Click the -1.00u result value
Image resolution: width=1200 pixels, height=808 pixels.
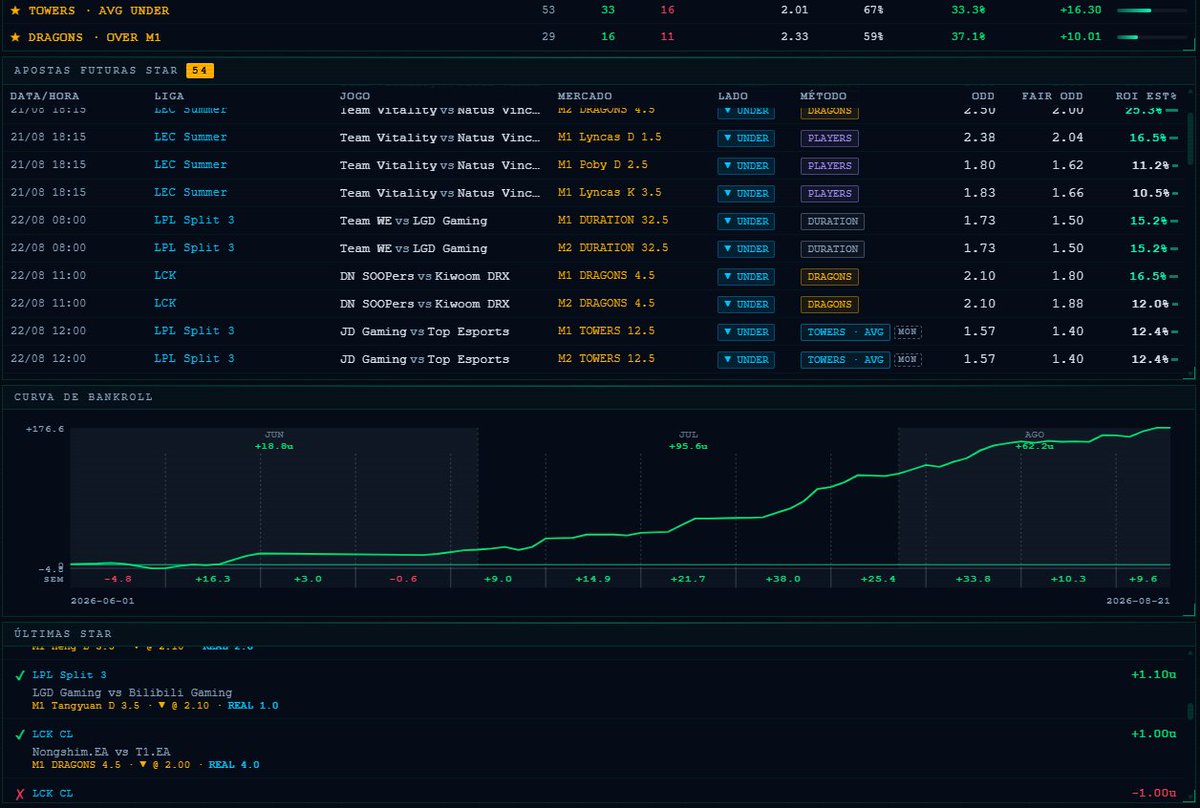pyautogui.click(x=1153, y=793)
